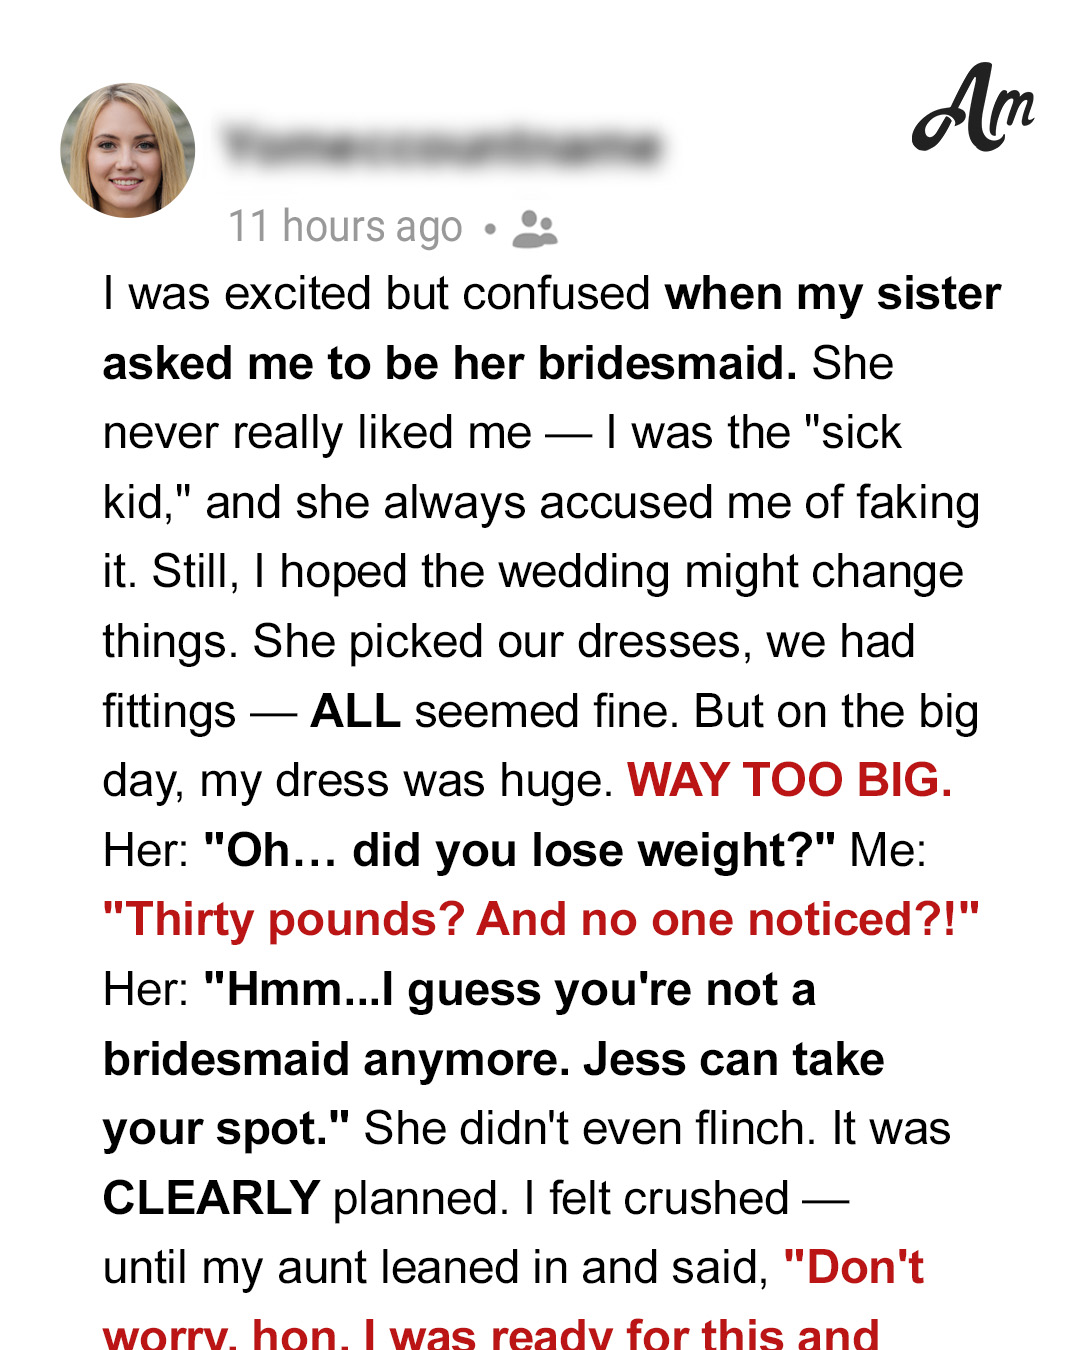Viewport: 1080px width, 1350px height.
Task: Select the red "WAY TOO BIG." text
Action: click(x=789, y=780)
